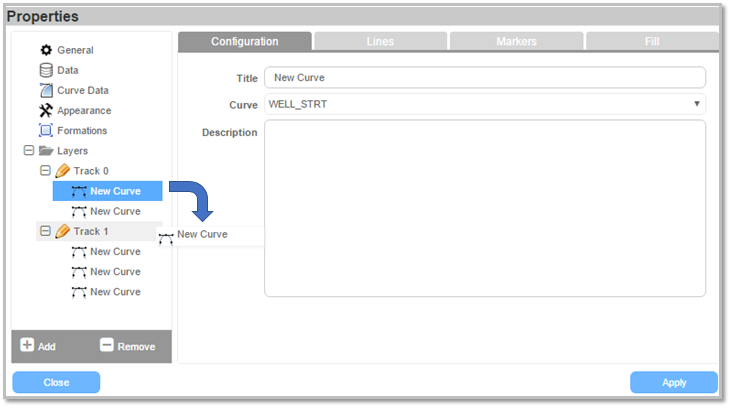Screen dimensions: 731x408
Task: Select the Configuration tab
Action: pyautogui.click(x=245, y=41)
